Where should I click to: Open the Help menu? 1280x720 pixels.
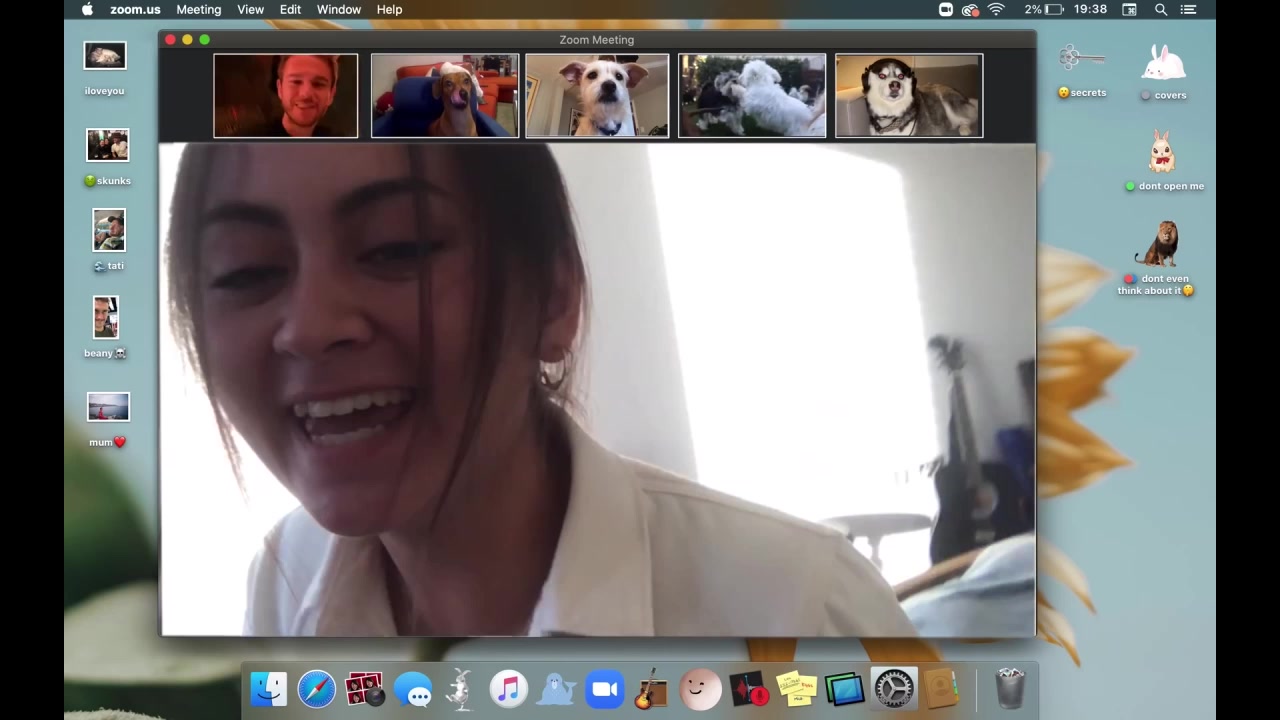coord(389,9)
